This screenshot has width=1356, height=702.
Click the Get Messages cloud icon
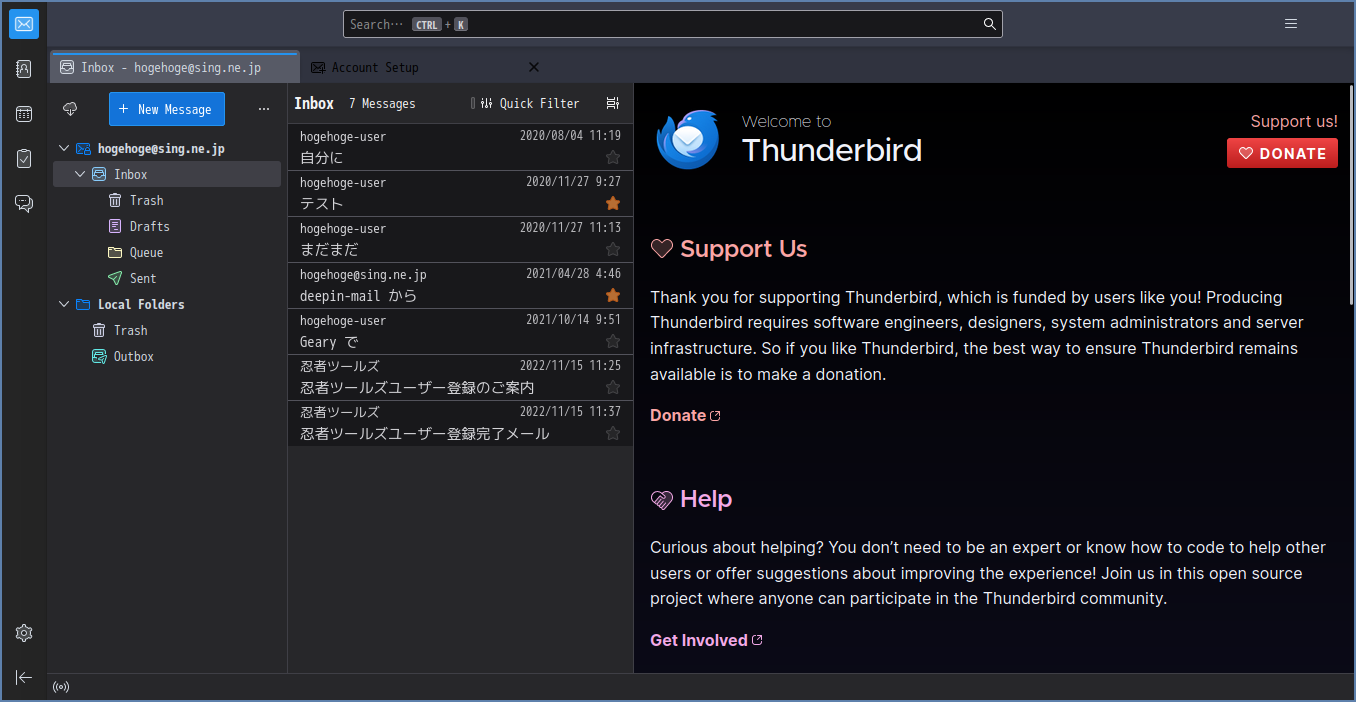point(70,109)
